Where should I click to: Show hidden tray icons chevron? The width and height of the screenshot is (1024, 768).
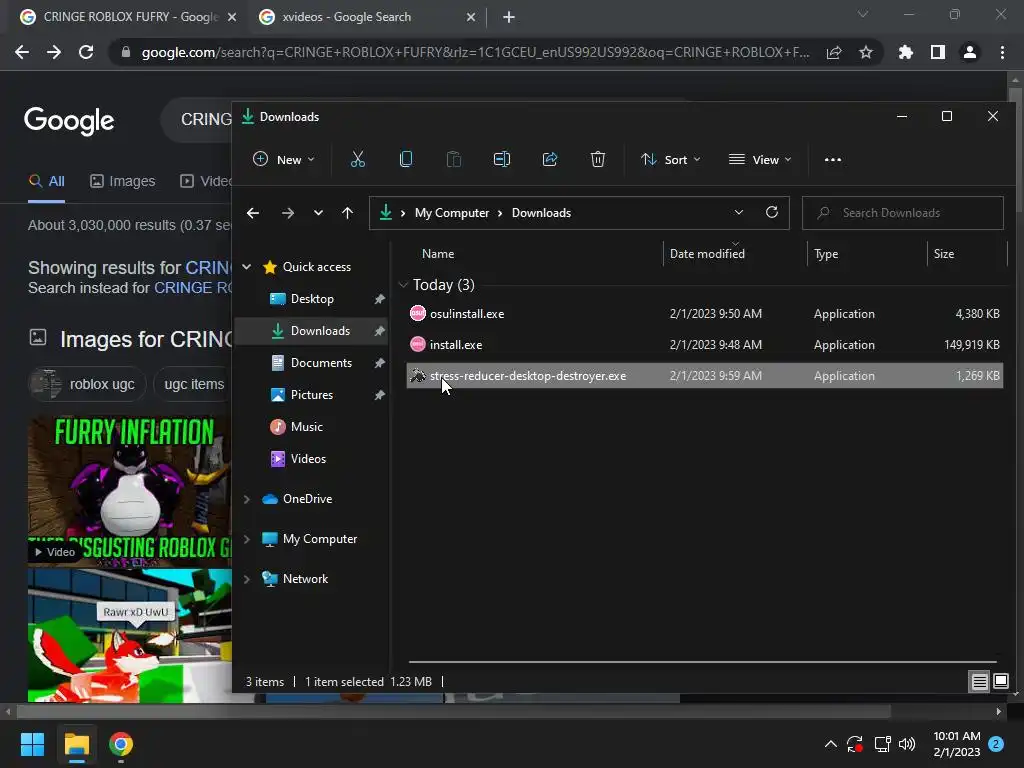tap(831, 744)
